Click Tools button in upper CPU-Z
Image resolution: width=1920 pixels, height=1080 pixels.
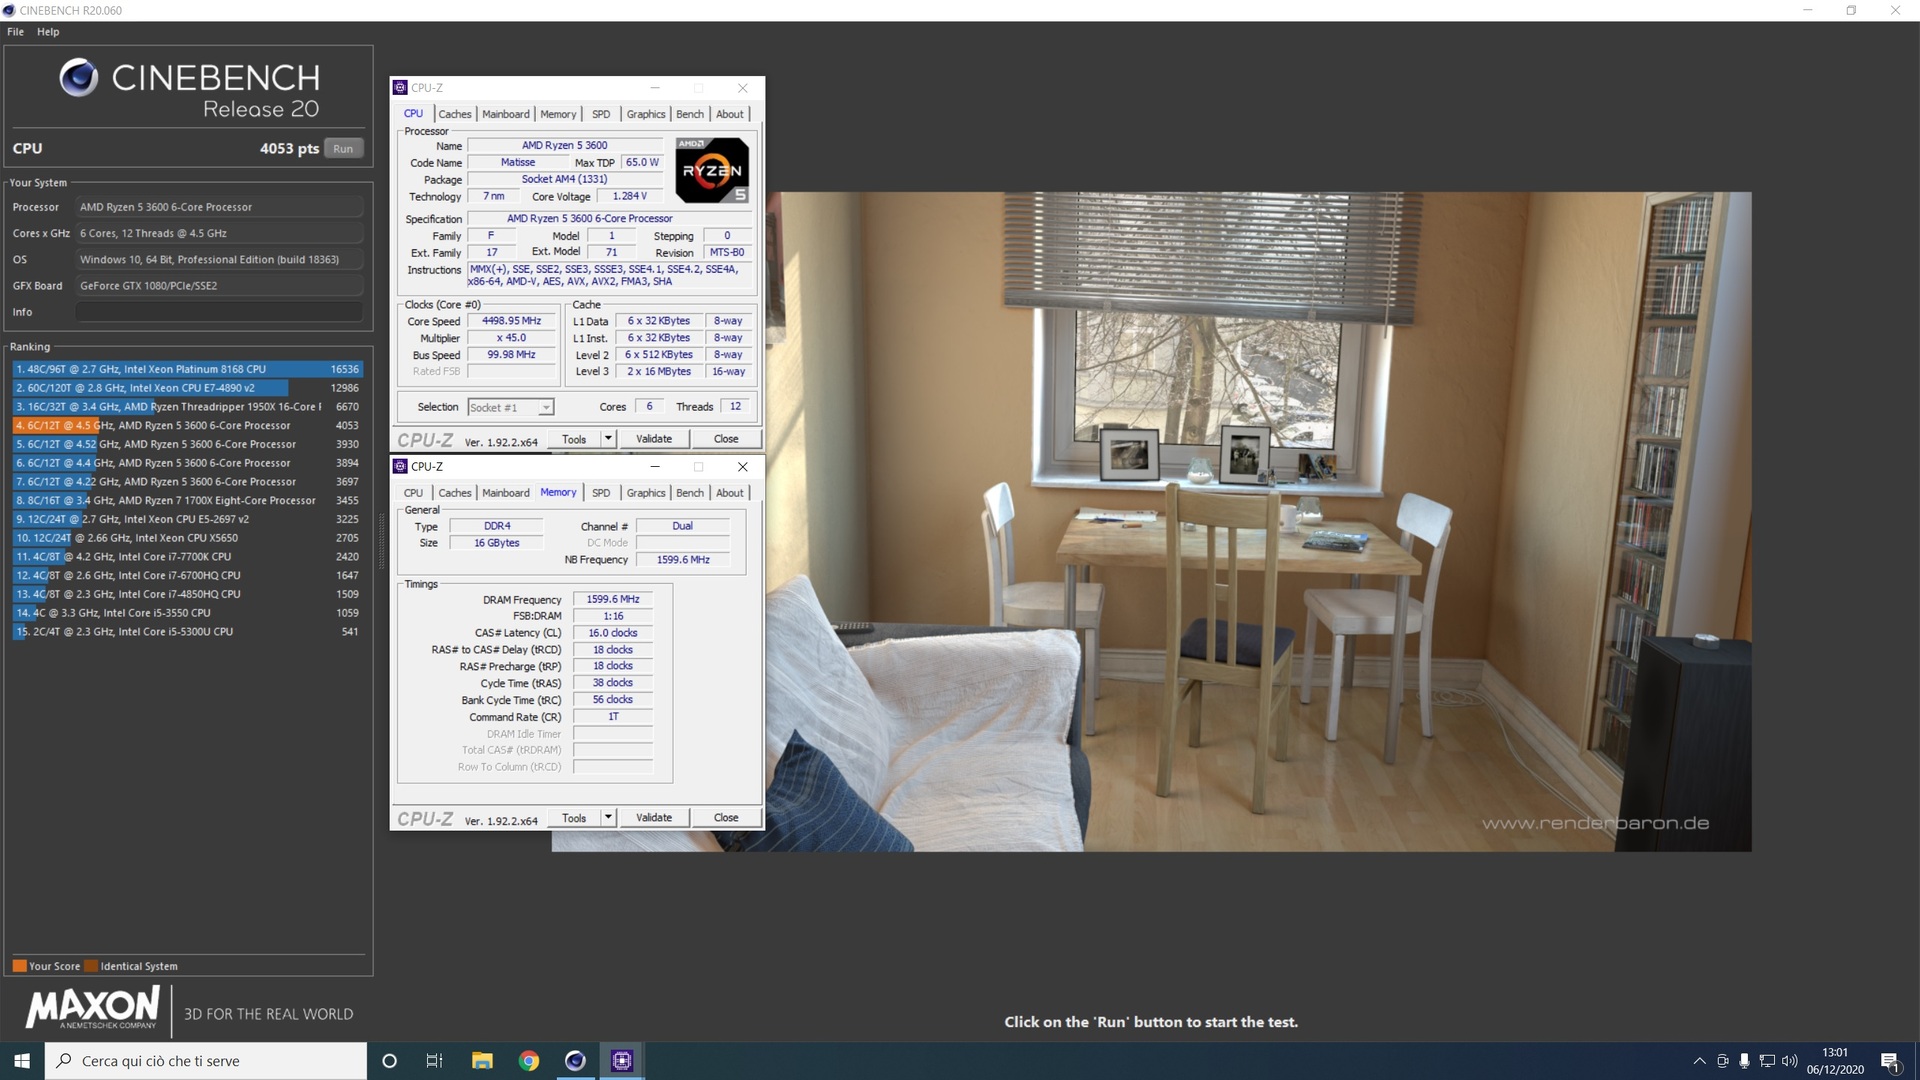(x=574, y=439)
